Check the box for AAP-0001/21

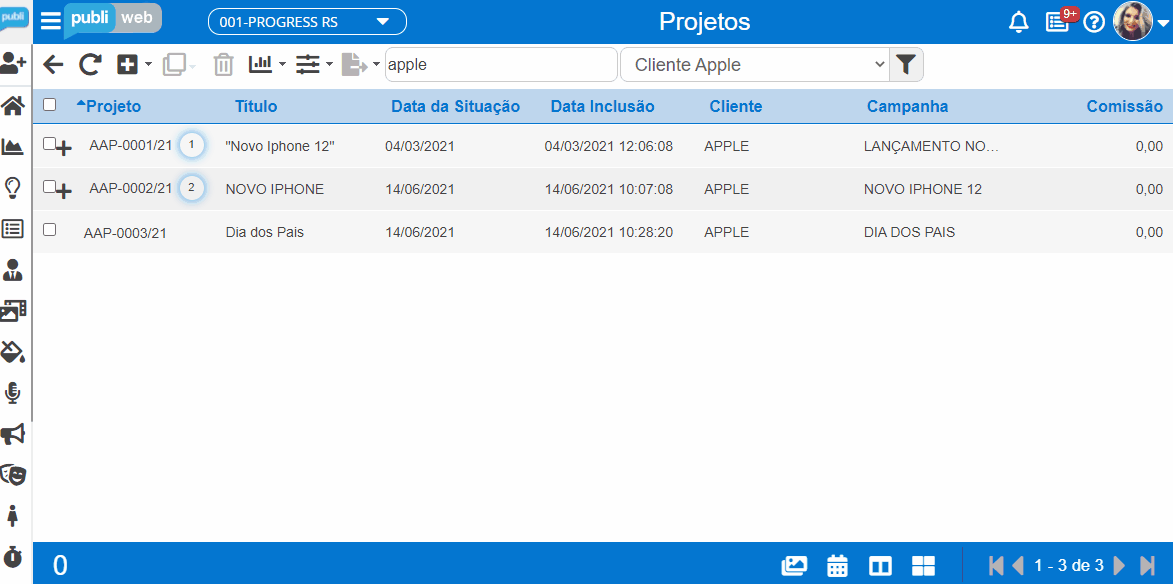[49, 144]
